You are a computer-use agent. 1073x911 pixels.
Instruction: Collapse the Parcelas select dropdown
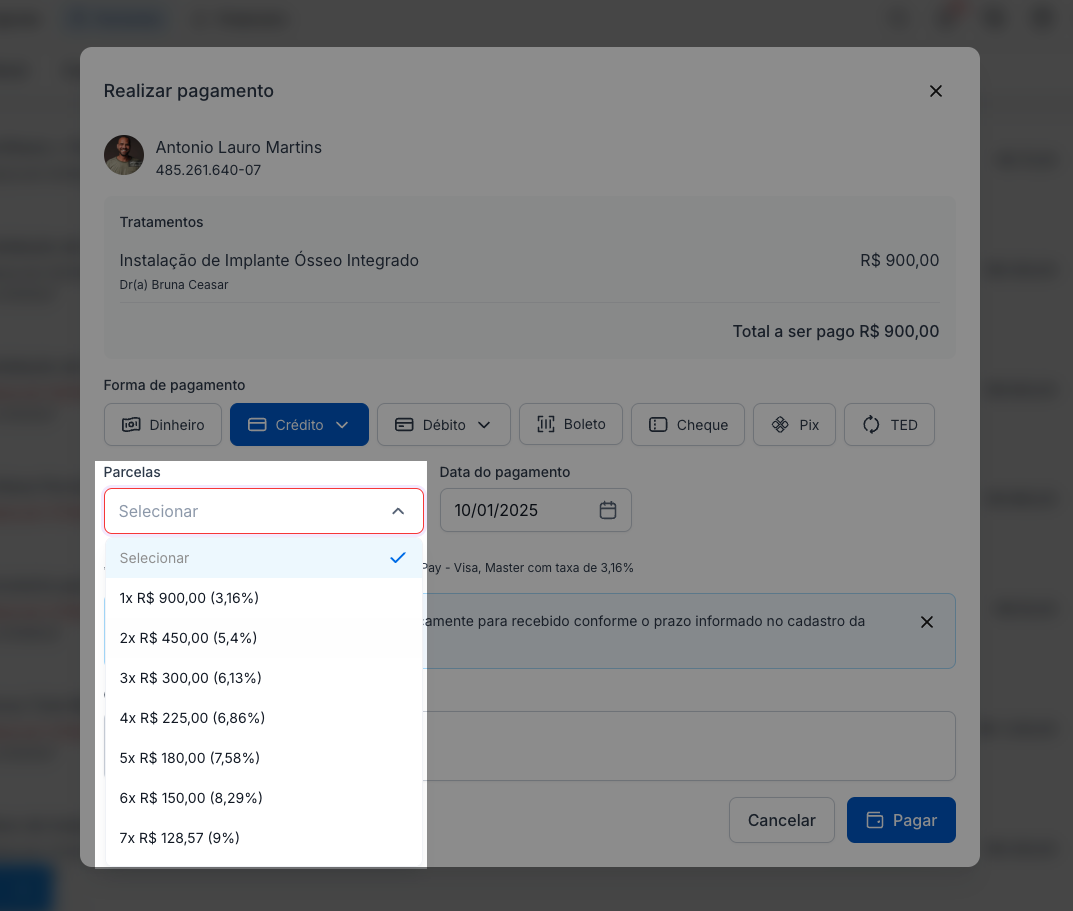coord(398,511)
